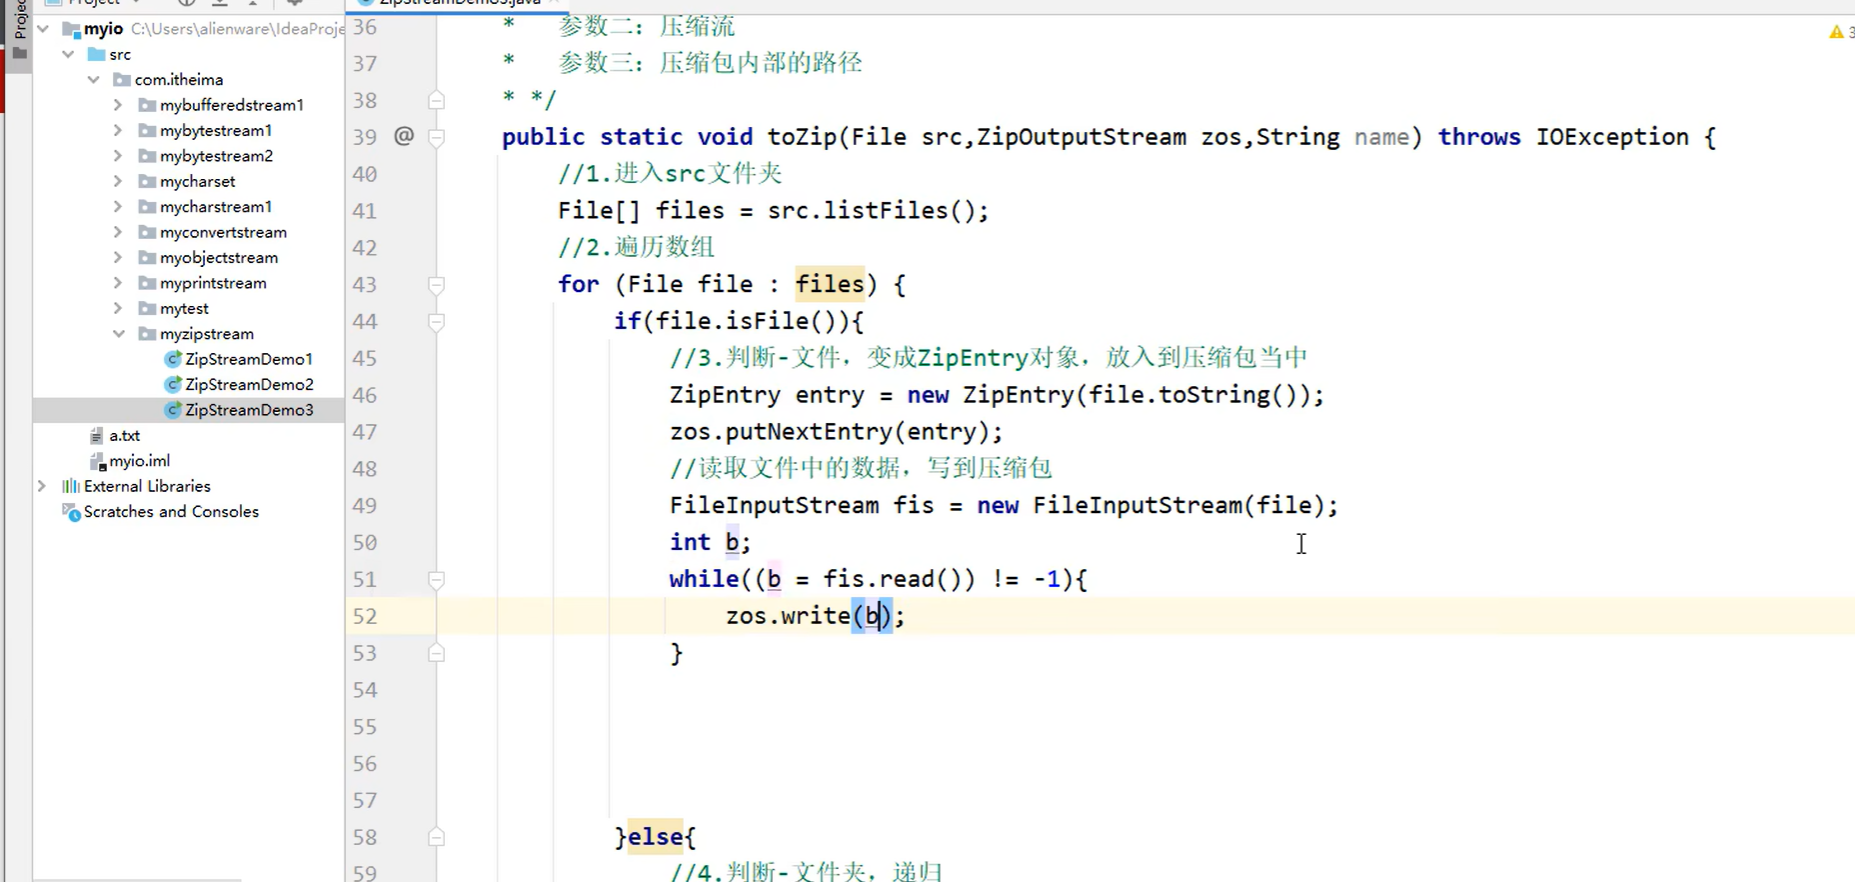Expand the External Libraries node
This screenshot has height=882, width=1855.
coord(42,486)
